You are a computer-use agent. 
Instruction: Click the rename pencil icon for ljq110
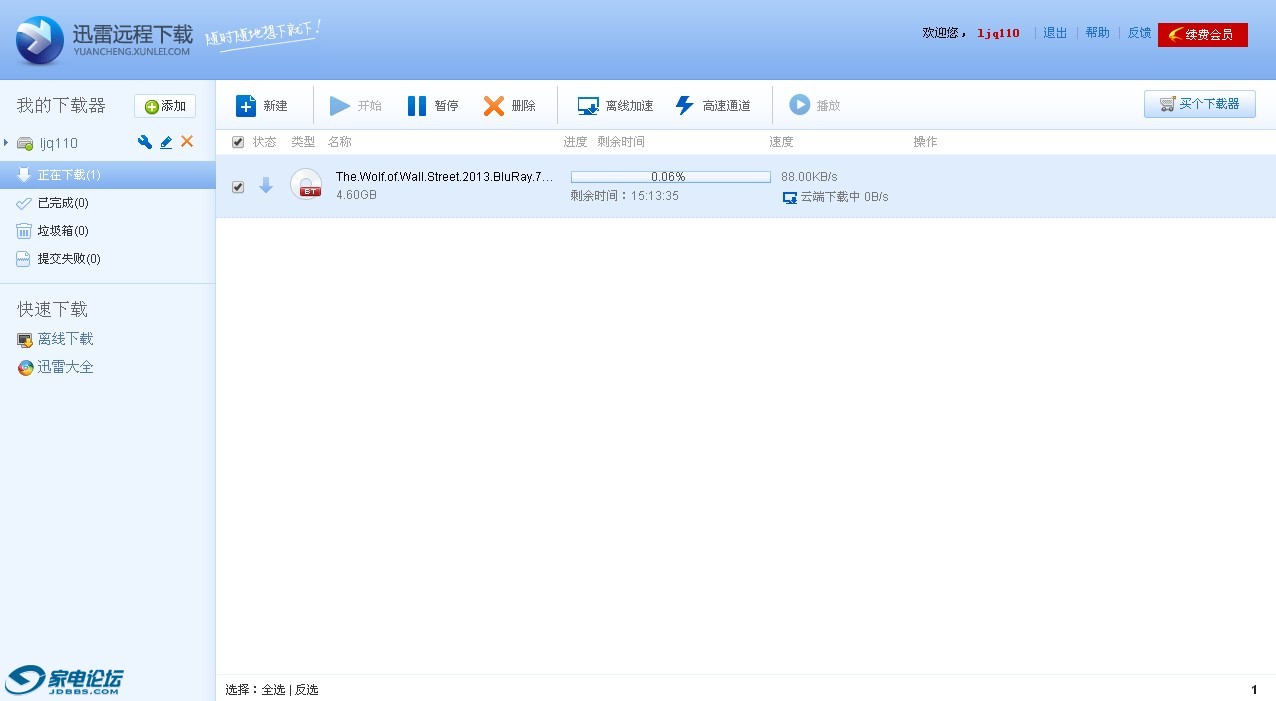click(166, 142)
